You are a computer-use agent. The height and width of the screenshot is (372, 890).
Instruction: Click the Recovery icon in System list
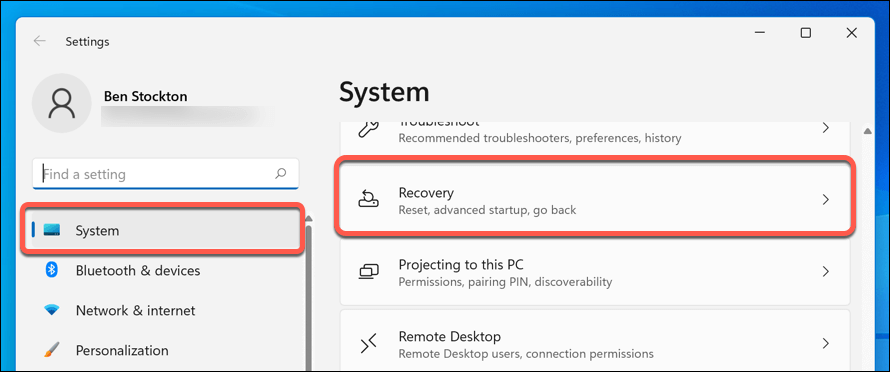pyautogui.click(x=368, y=200)
